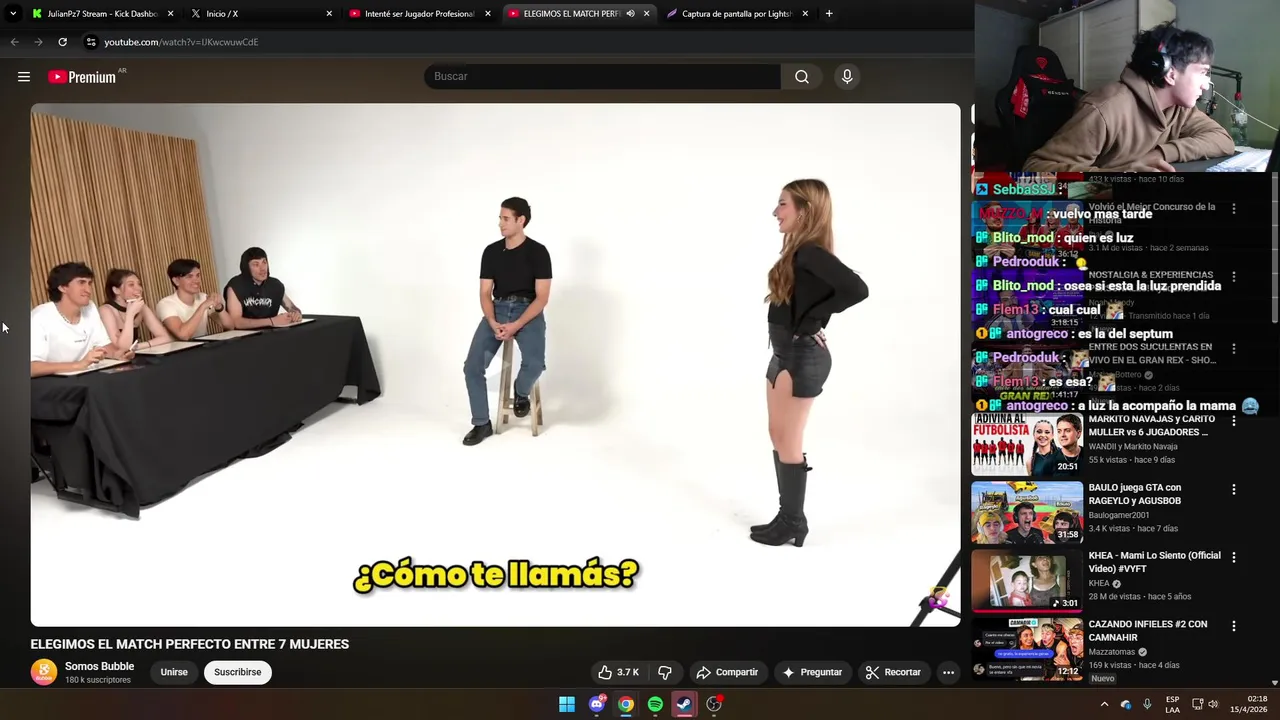Image resolution: width=1280 pixels, height=720 pixels.
Task: Go back with browser back arrow
Action: pos(14,42)
